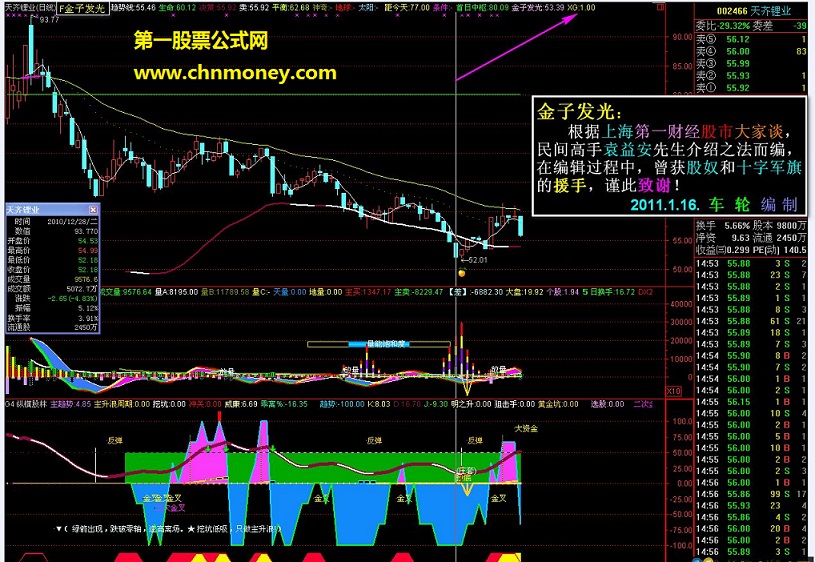The image size is (815, 562).
Task: Click the 首日中枢:80.09 indicator value
Action: [482, 8]
